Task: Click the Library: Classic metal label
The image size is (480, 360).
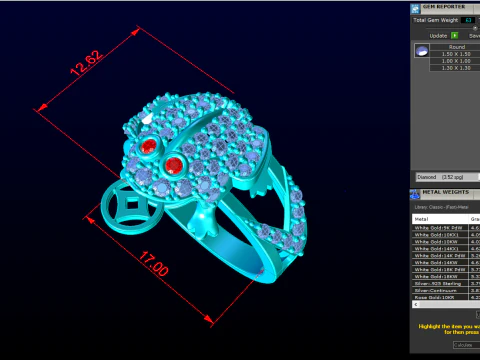Action: 441,207
